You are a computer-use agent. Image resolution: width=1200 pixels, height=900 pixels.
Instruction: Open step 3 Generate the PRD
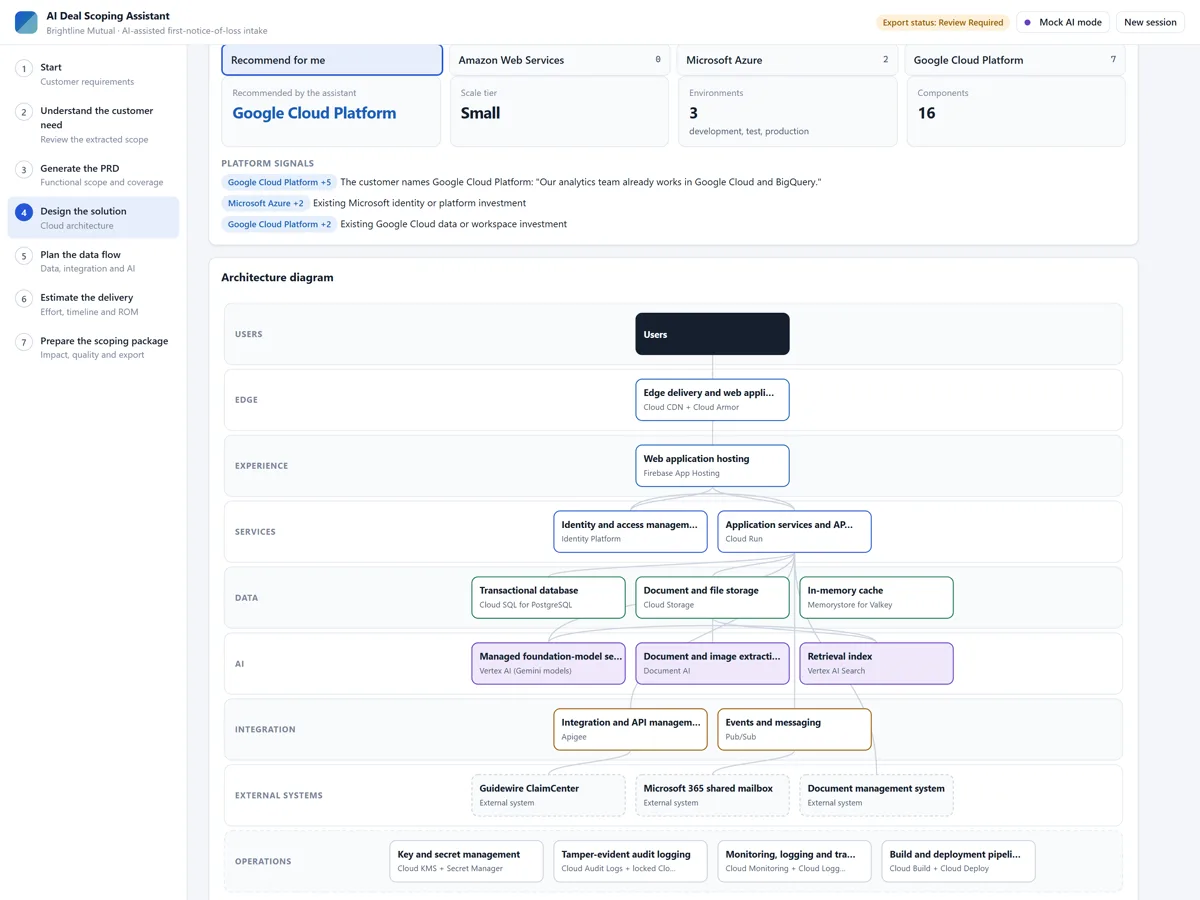pyautogui.click(x=93, y=175)
